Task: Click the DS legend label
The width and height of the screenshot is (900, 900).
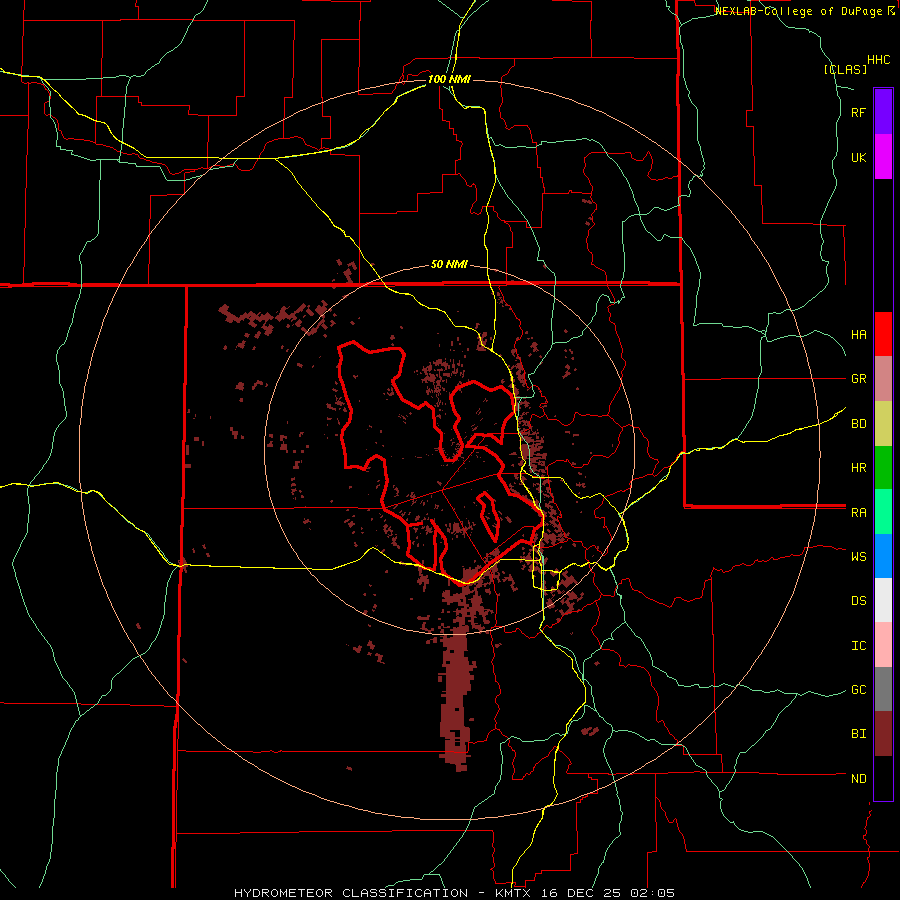Action: [x=859, y=600]
